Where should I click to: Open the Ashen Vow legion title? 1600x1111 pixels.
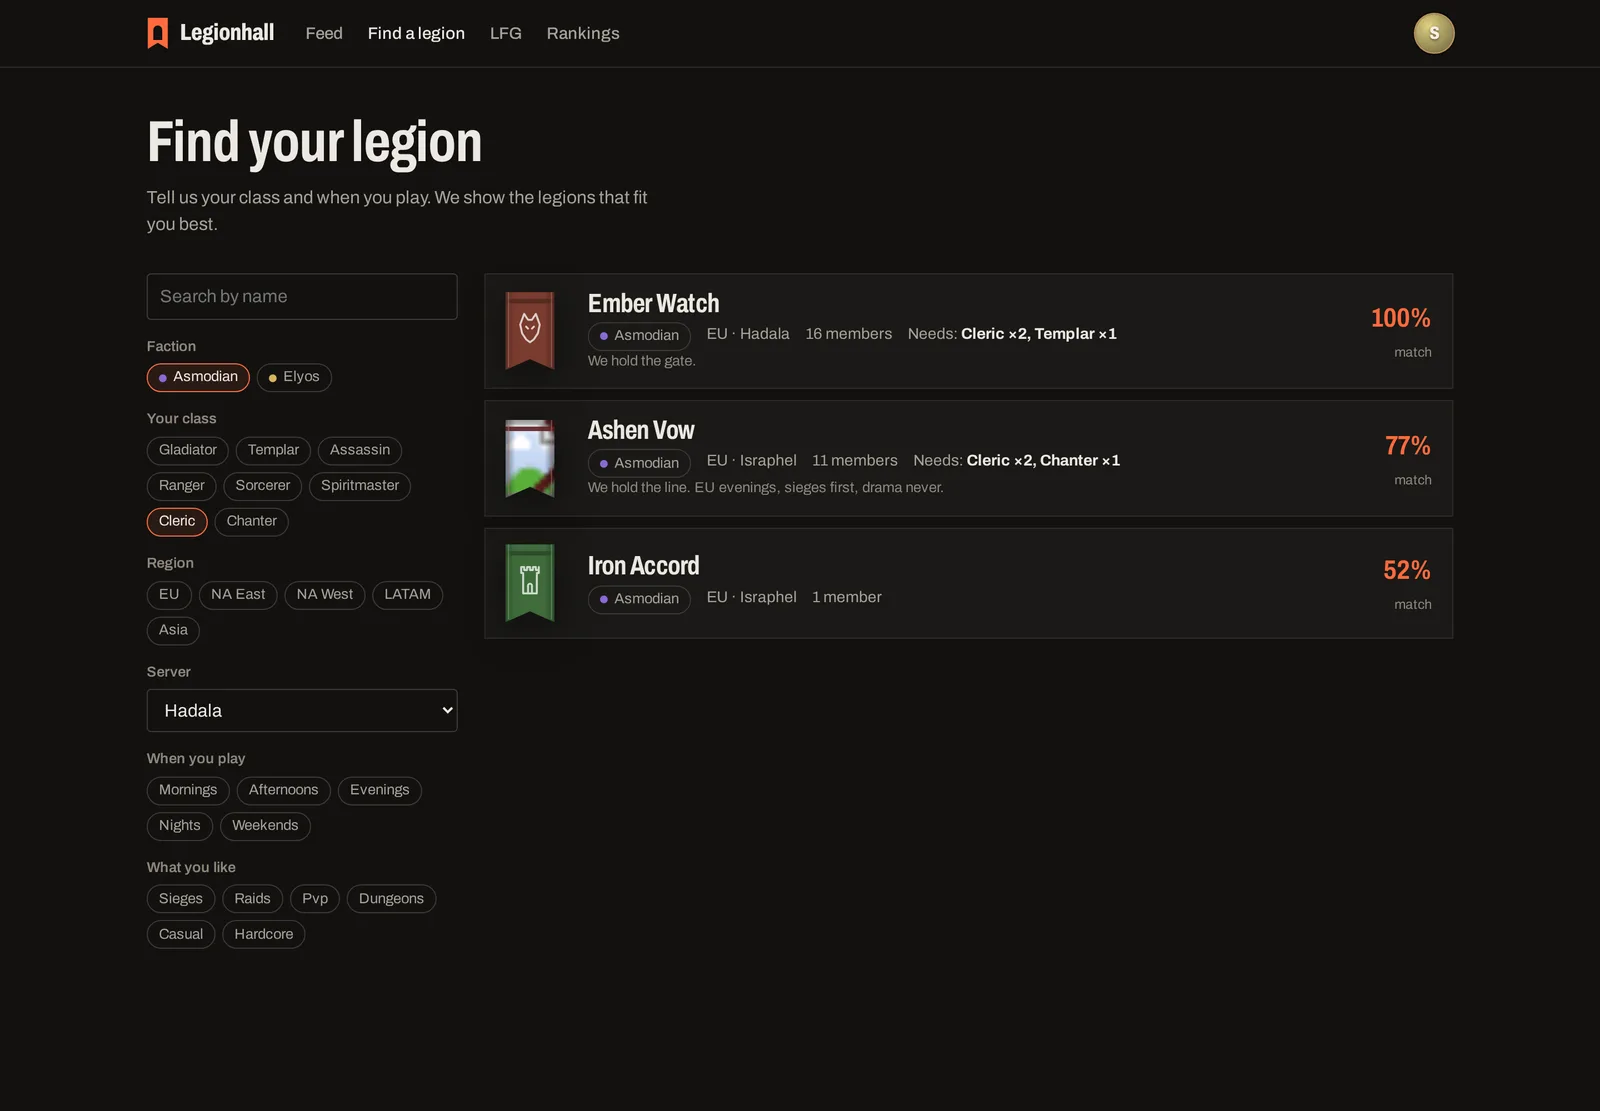tap(641, 431)
